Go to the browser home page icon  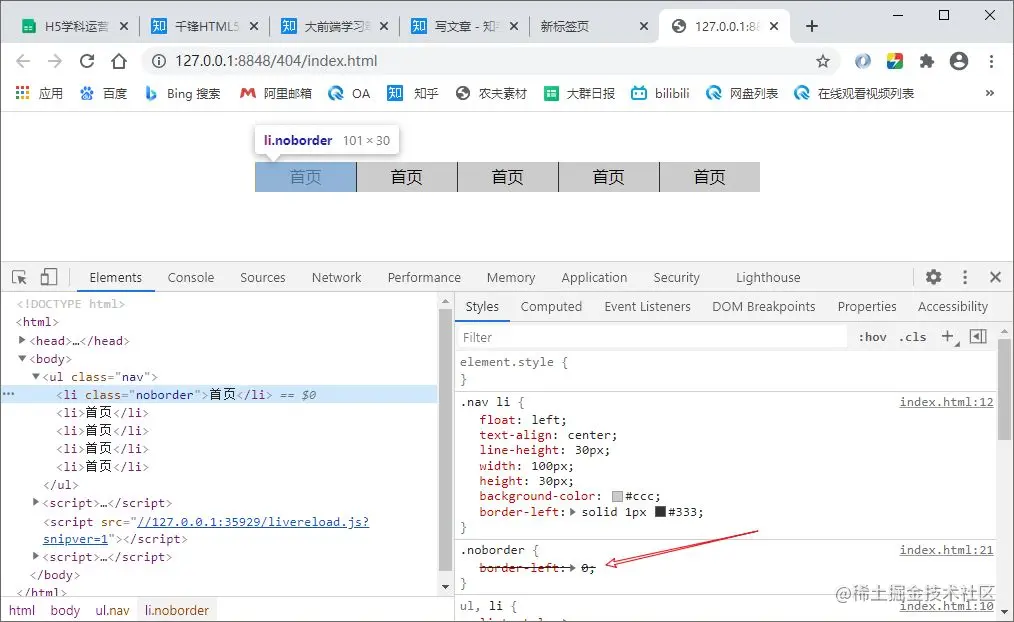[x=119, y=61]
